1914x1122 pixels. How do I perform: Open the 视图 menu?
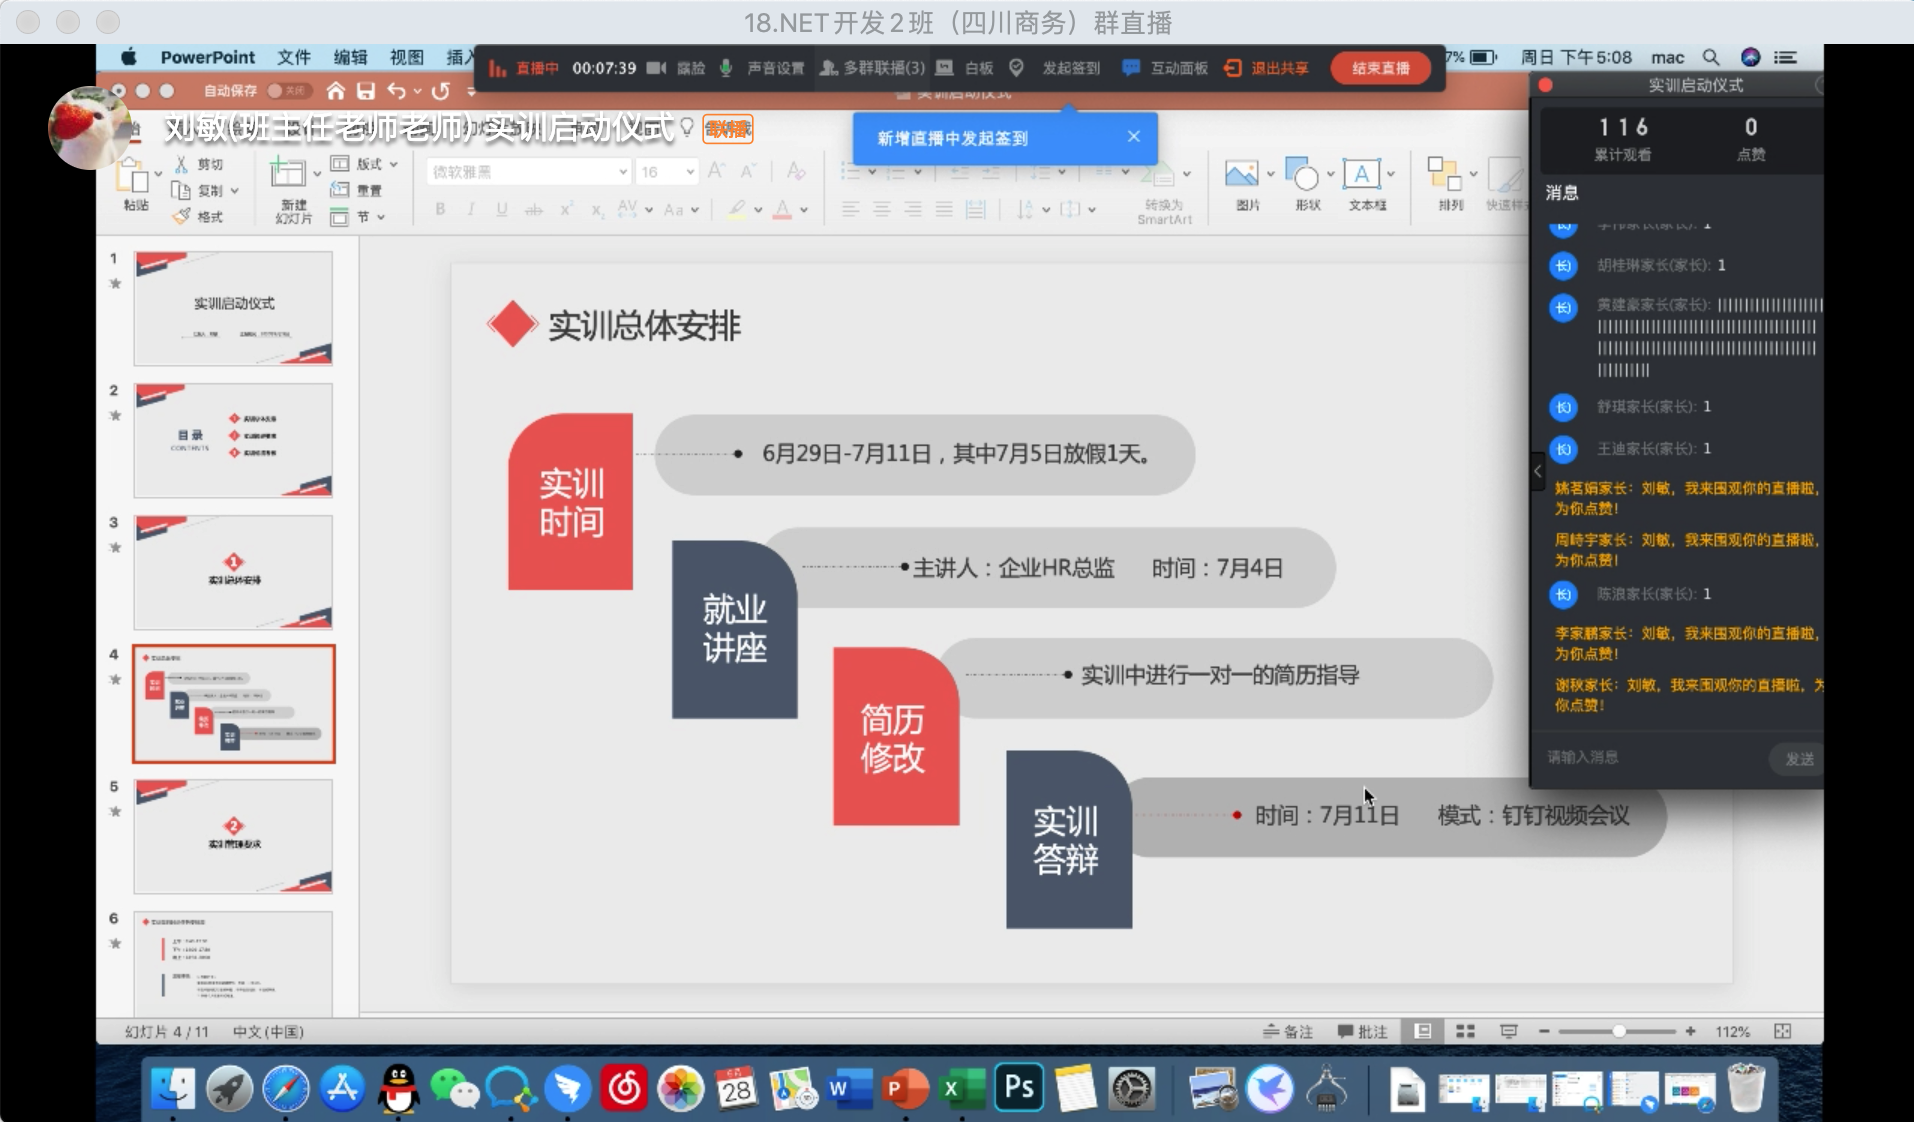[x=406, y=57]
